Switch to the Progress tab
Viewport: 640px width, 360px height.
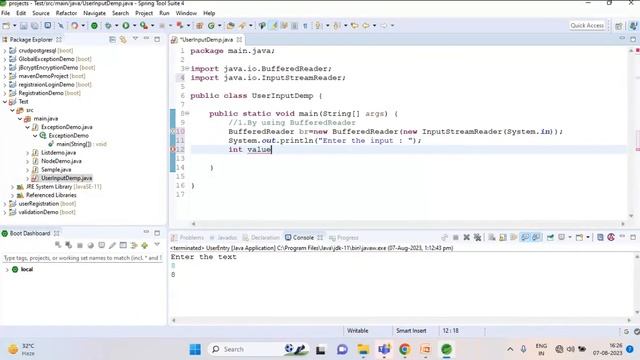point(344,238)
